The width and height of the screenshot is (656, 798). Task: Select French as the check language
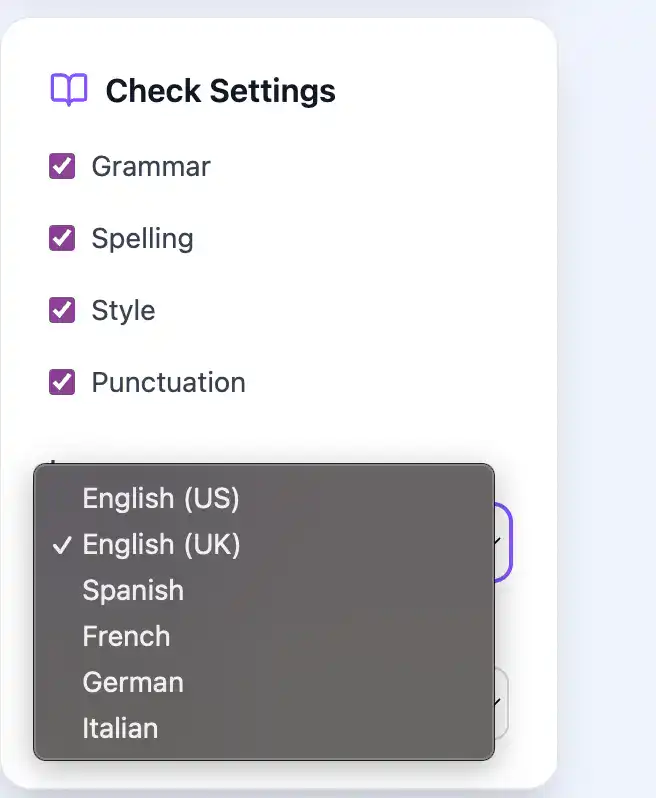tap(126, 636)
